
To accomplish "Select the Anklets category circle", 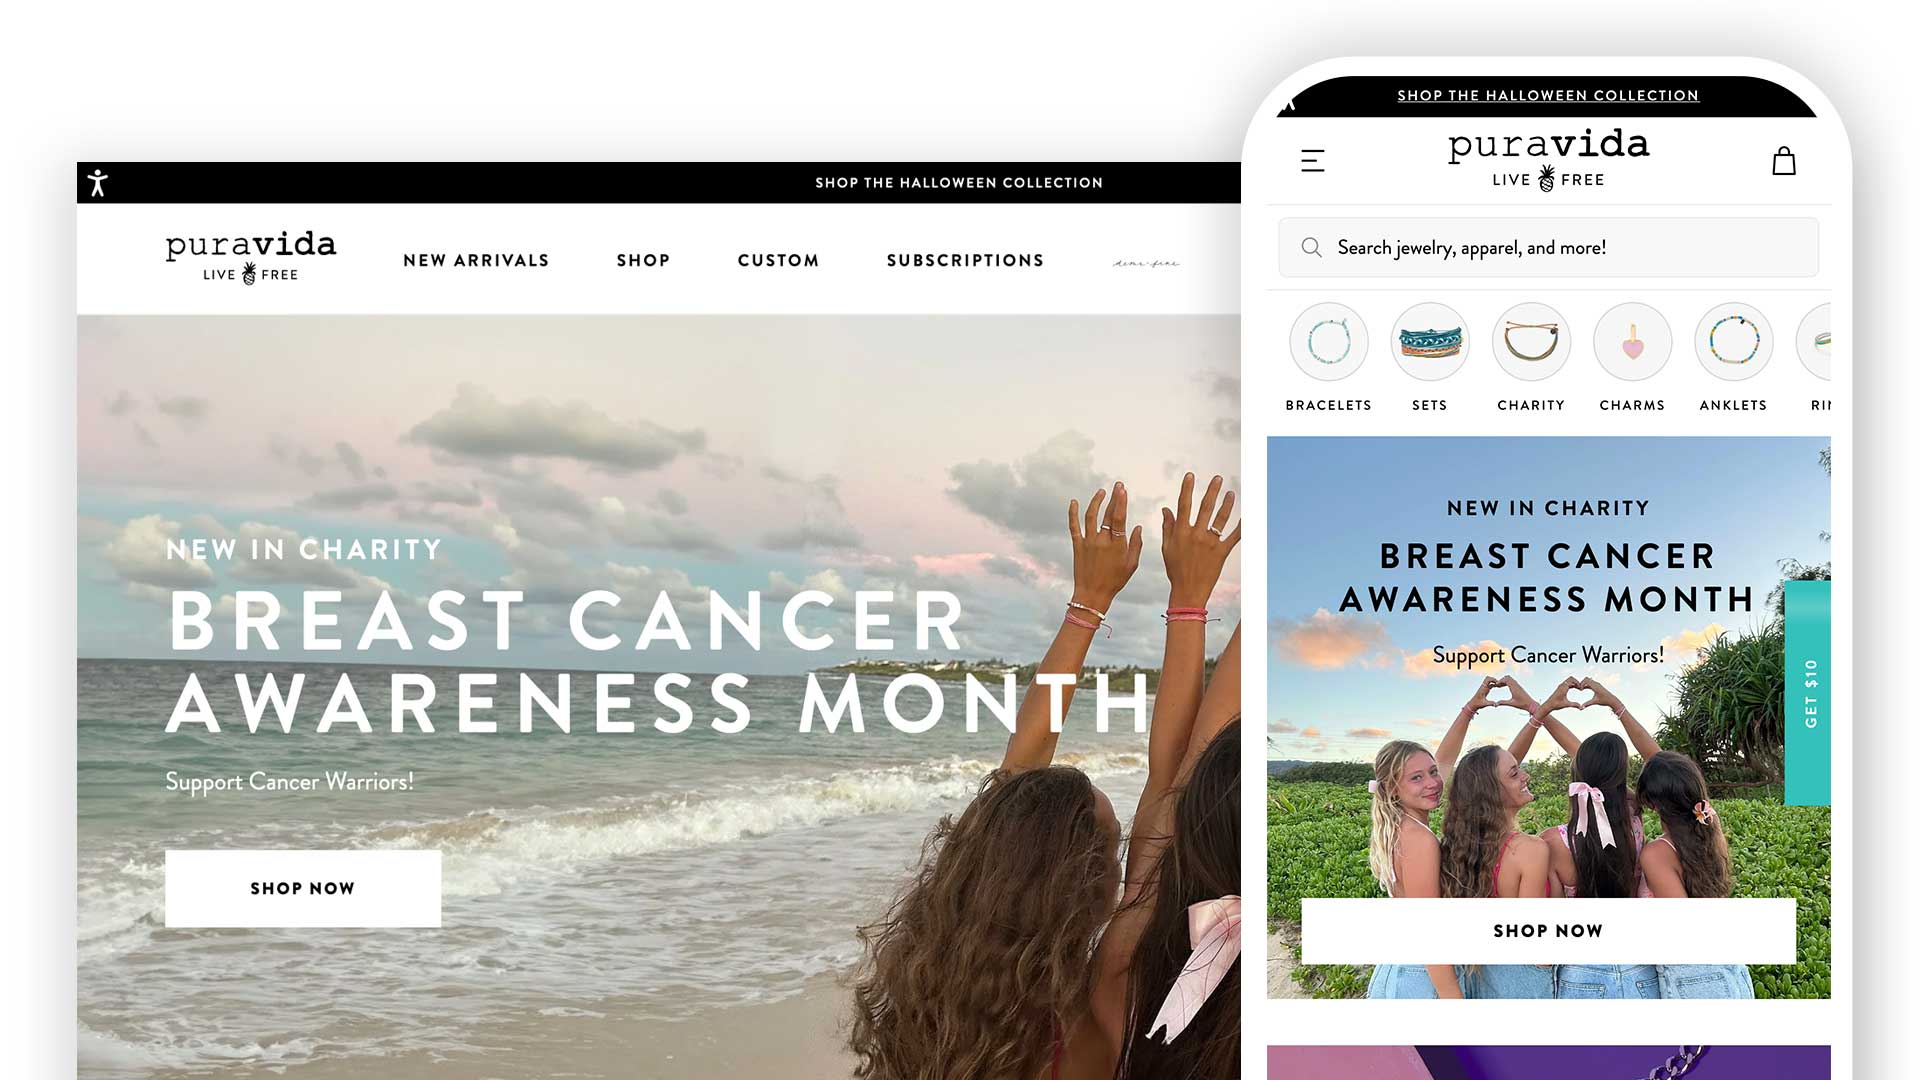I will [1733, 342].
